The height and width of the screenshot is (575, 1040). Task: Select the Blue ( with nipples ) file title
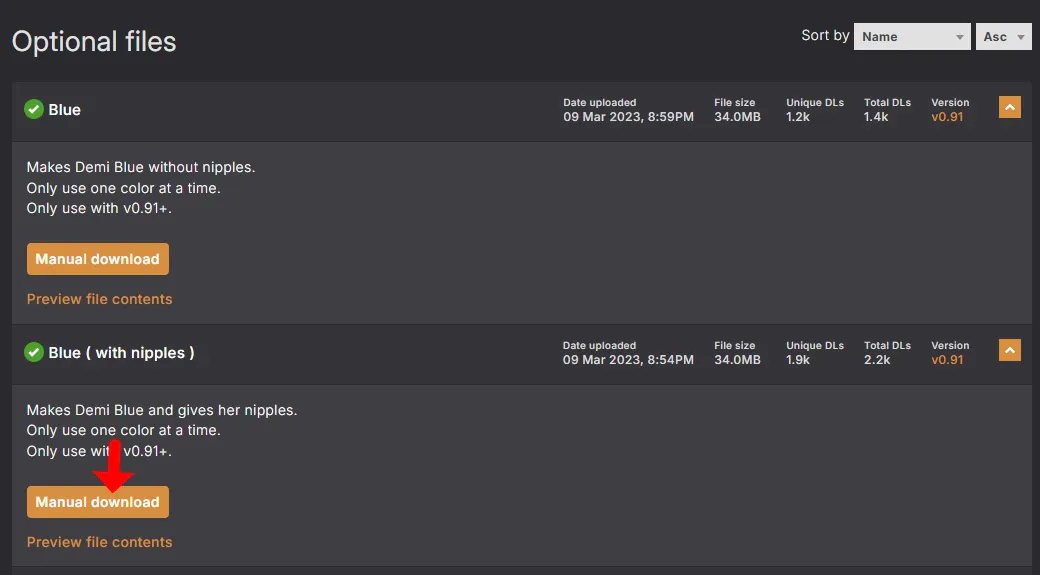click(121, 353)
